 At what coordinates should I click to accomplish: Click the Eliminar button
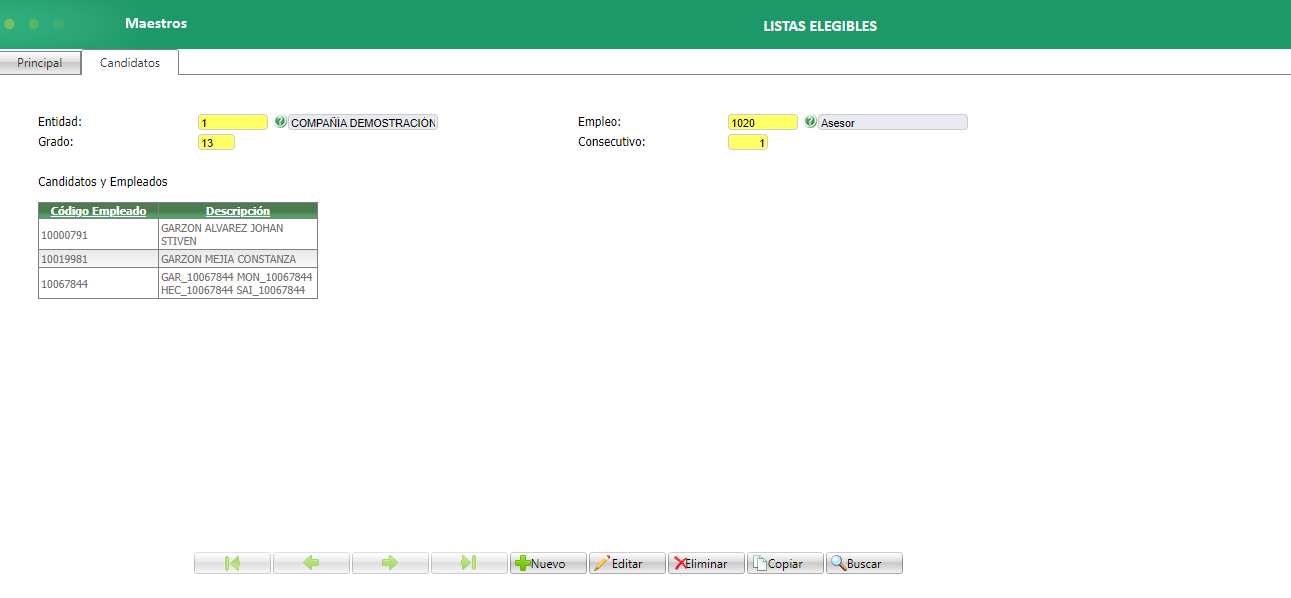click(706, 563)
